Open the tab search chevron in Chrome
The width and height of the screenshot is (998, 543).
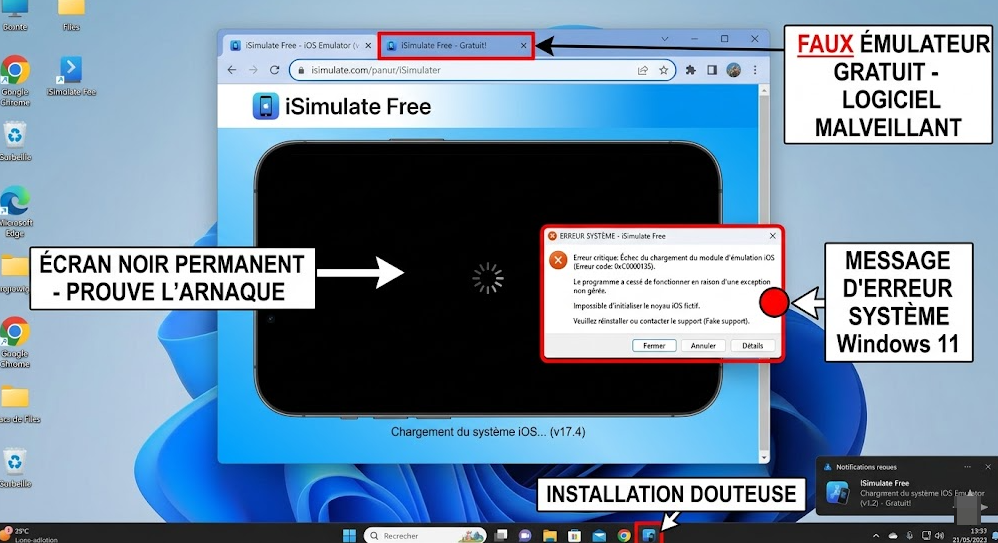click(x=664, y=39)
